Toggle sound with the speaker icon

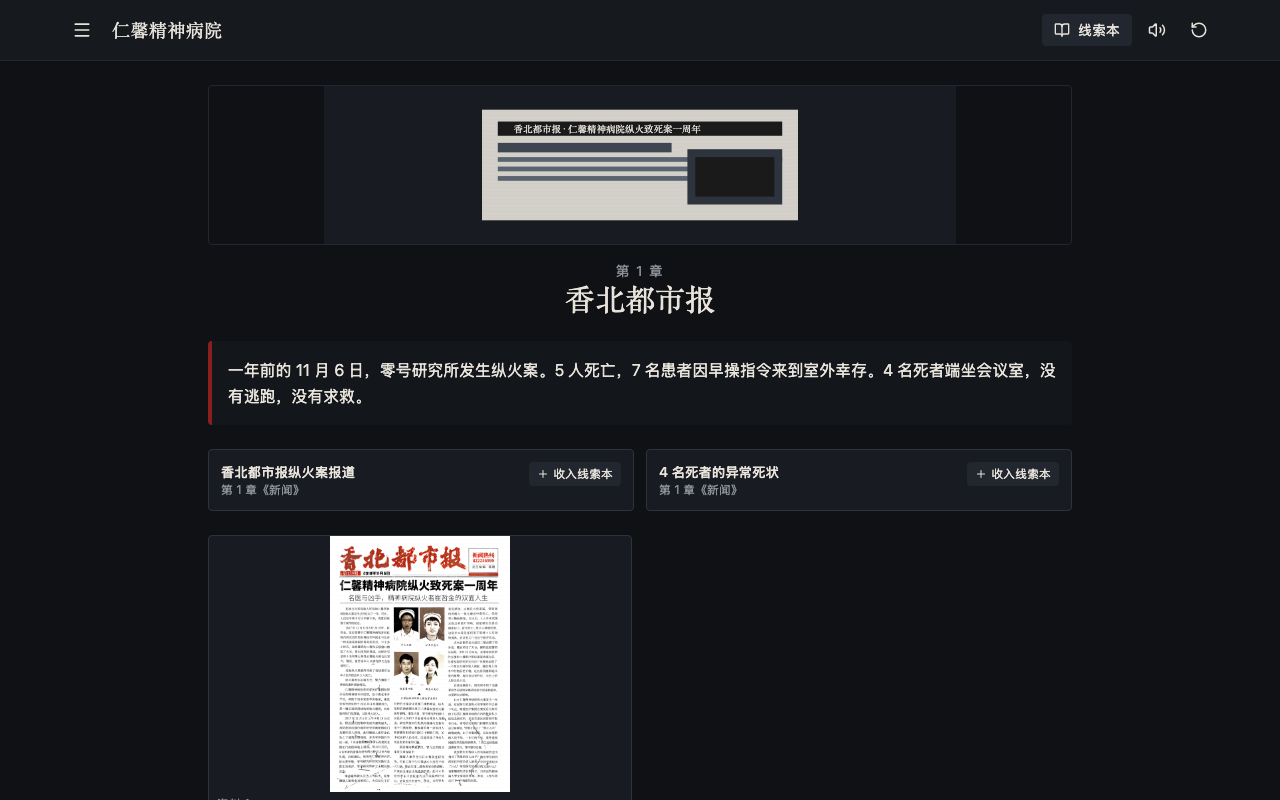click(1157, 30)
